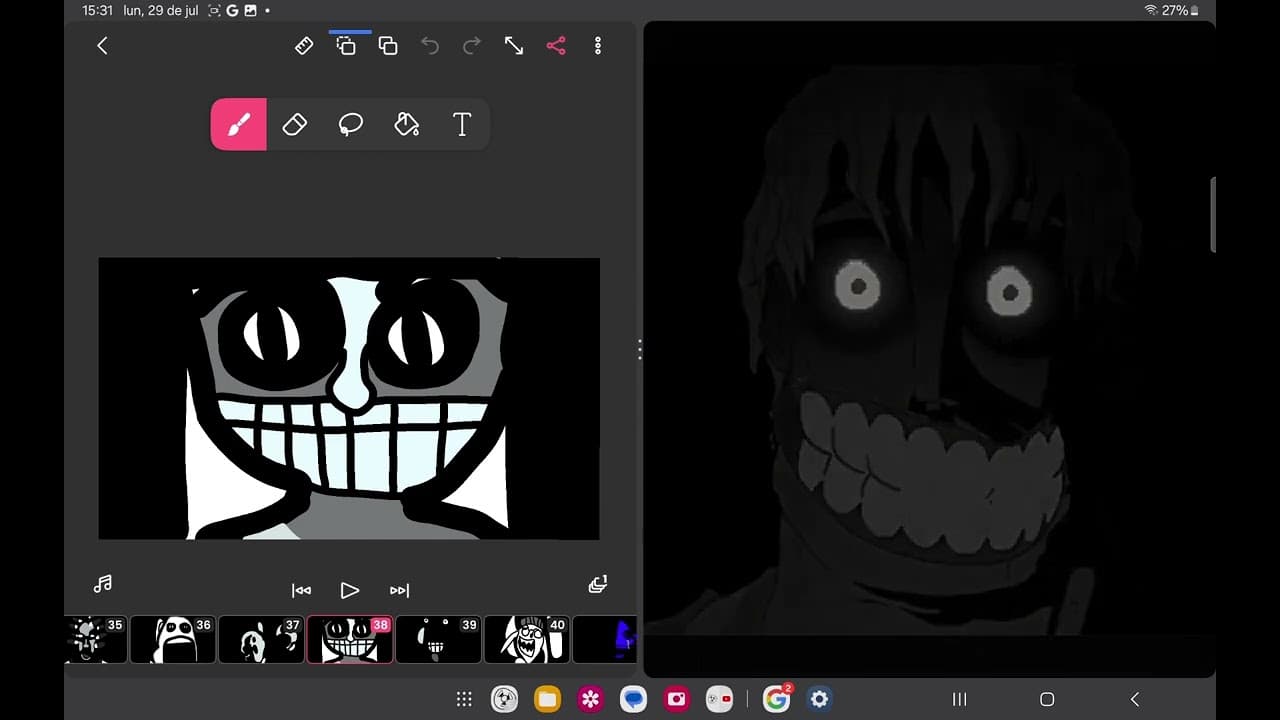This screenshot has width=1280, height=720.
Task: Open the layers stack icon
Action: click(598, 584)
